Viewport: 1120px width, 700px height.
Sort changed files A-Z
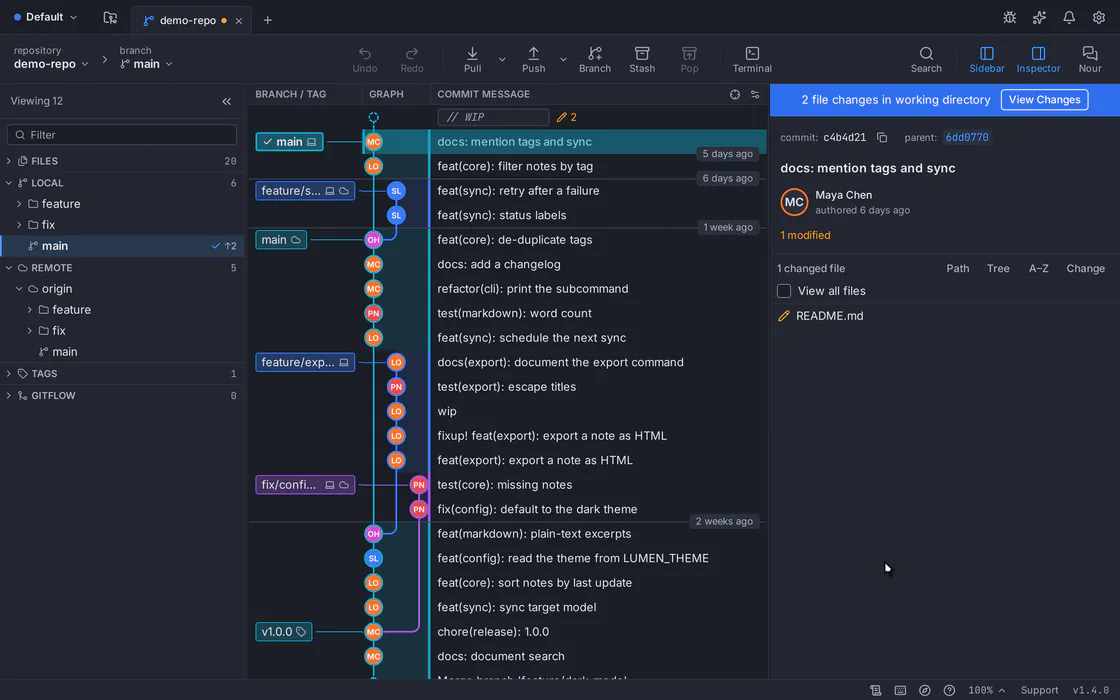pos(1039,269)
